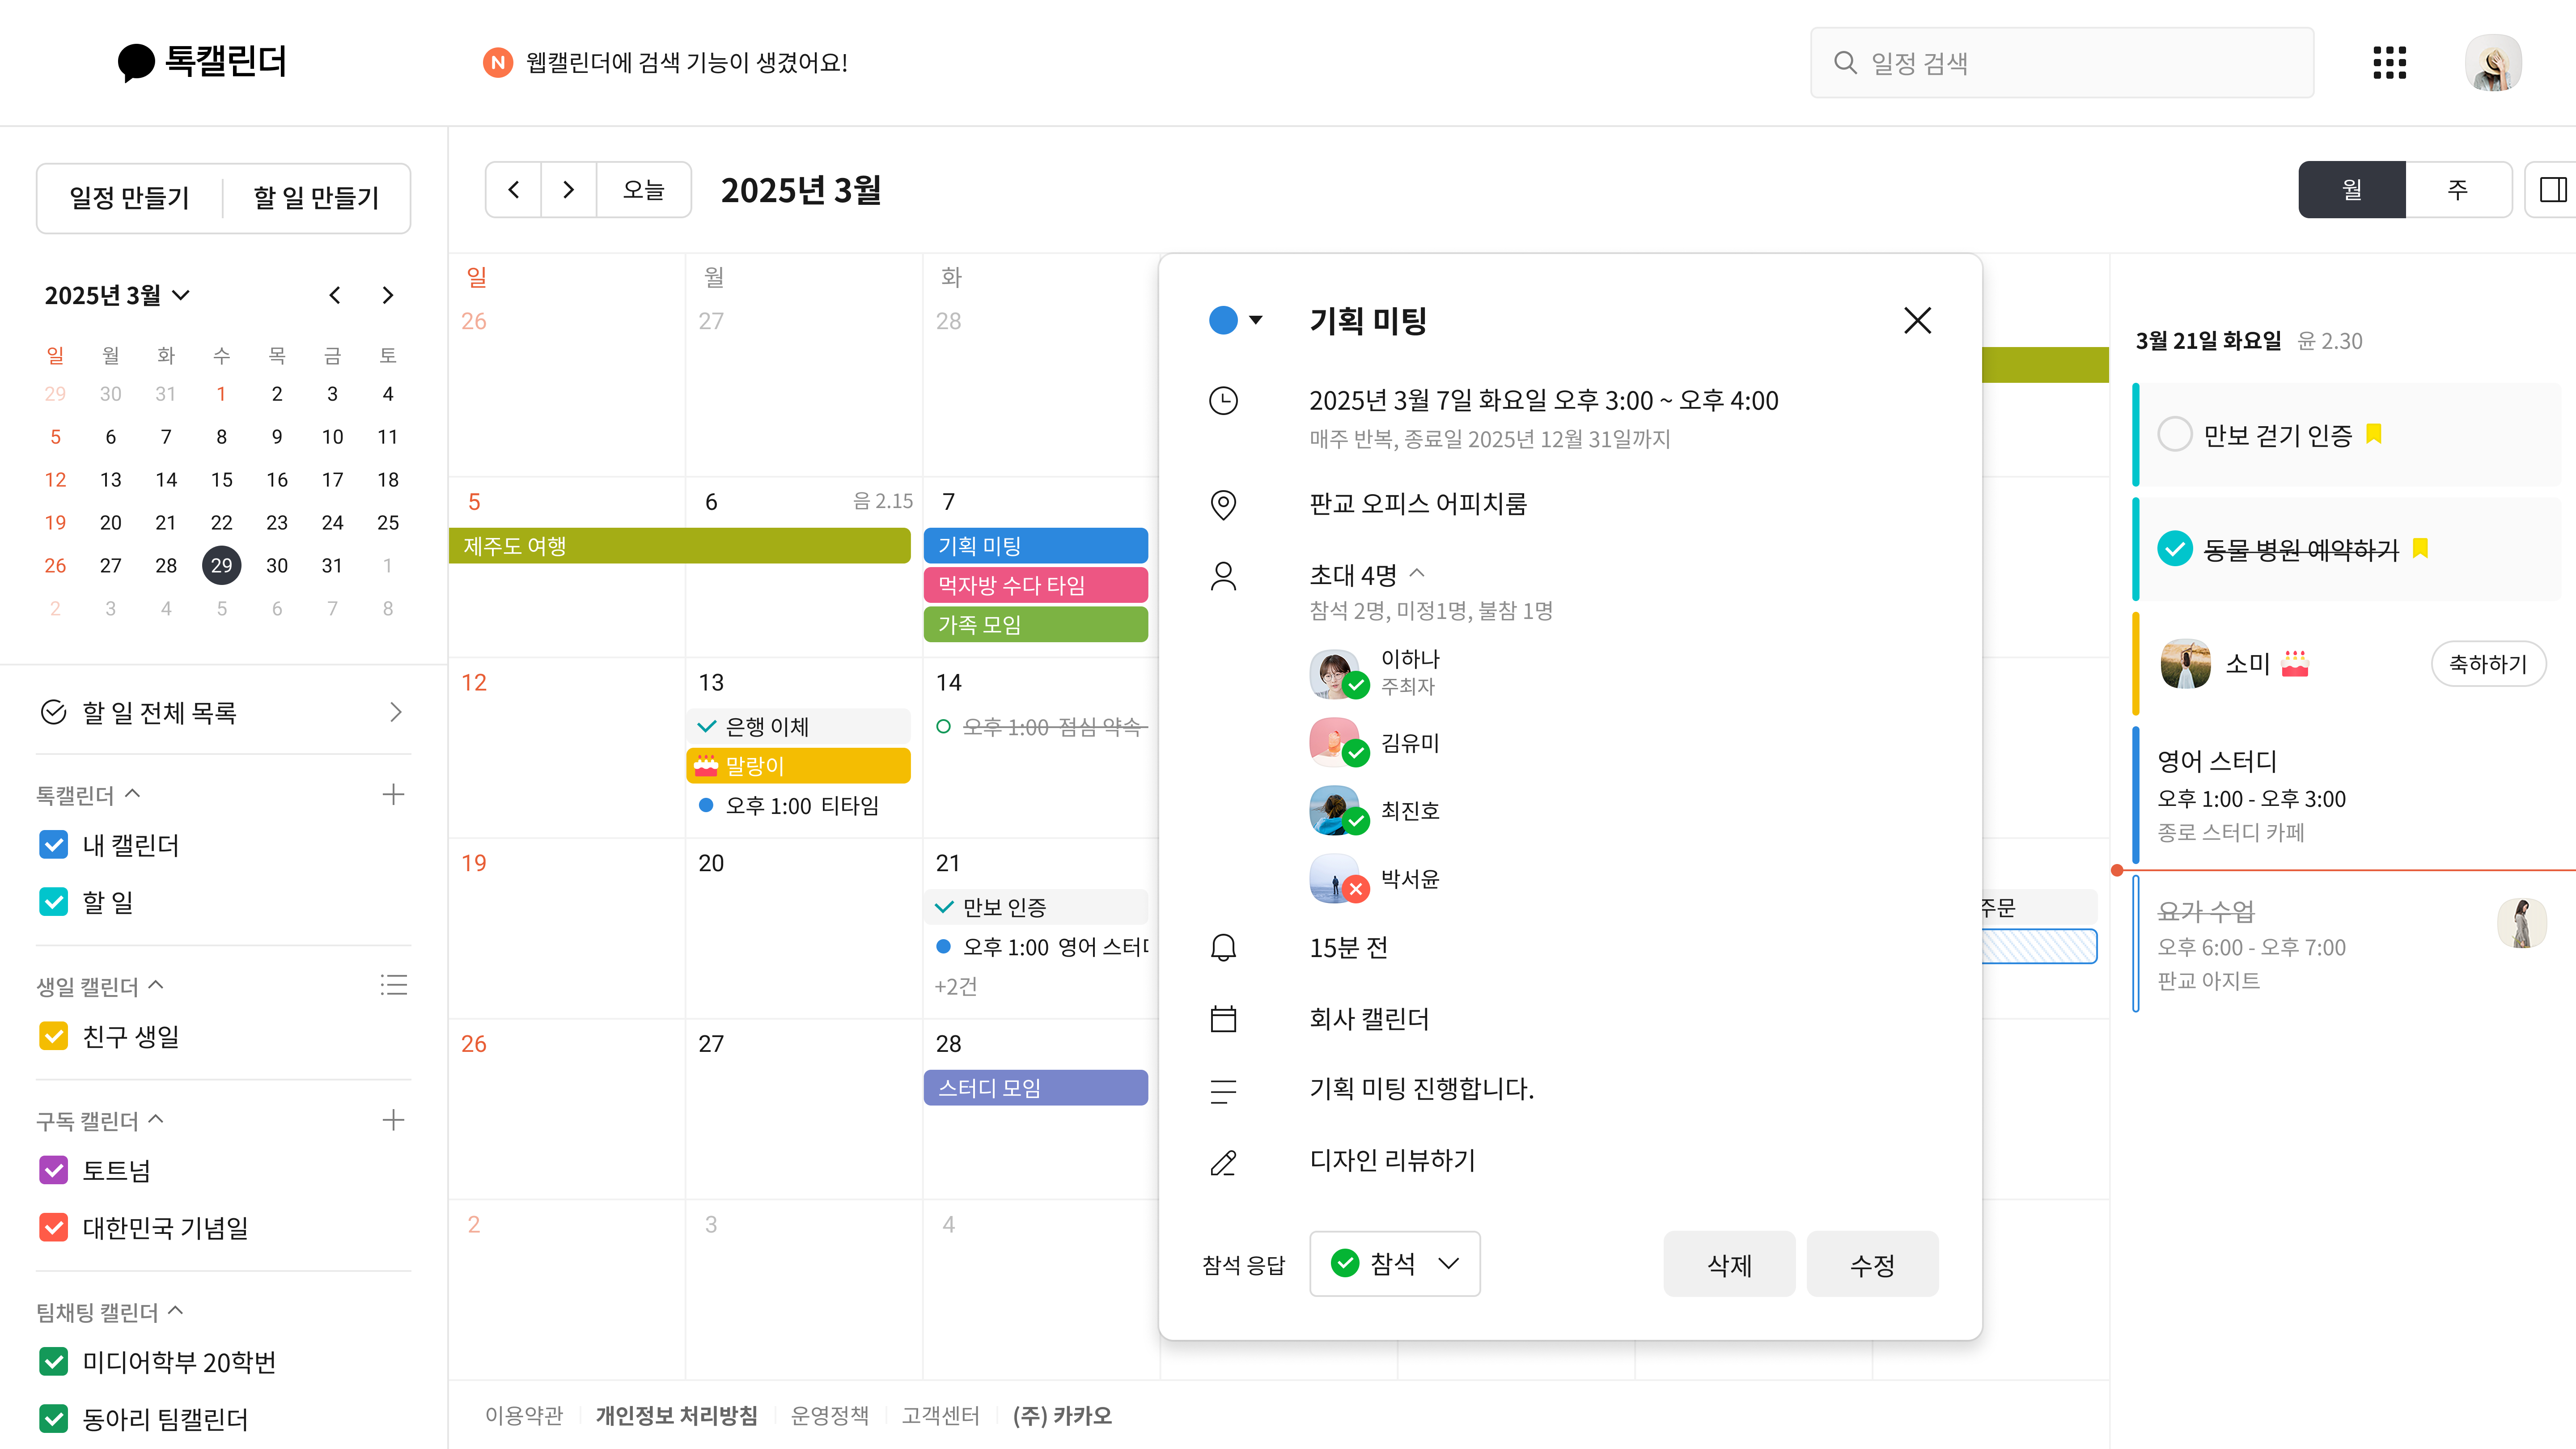2576x1449 pixels.
Task: Open the 생일 캘린더 list view icon
Action: [x=393, y=985]
